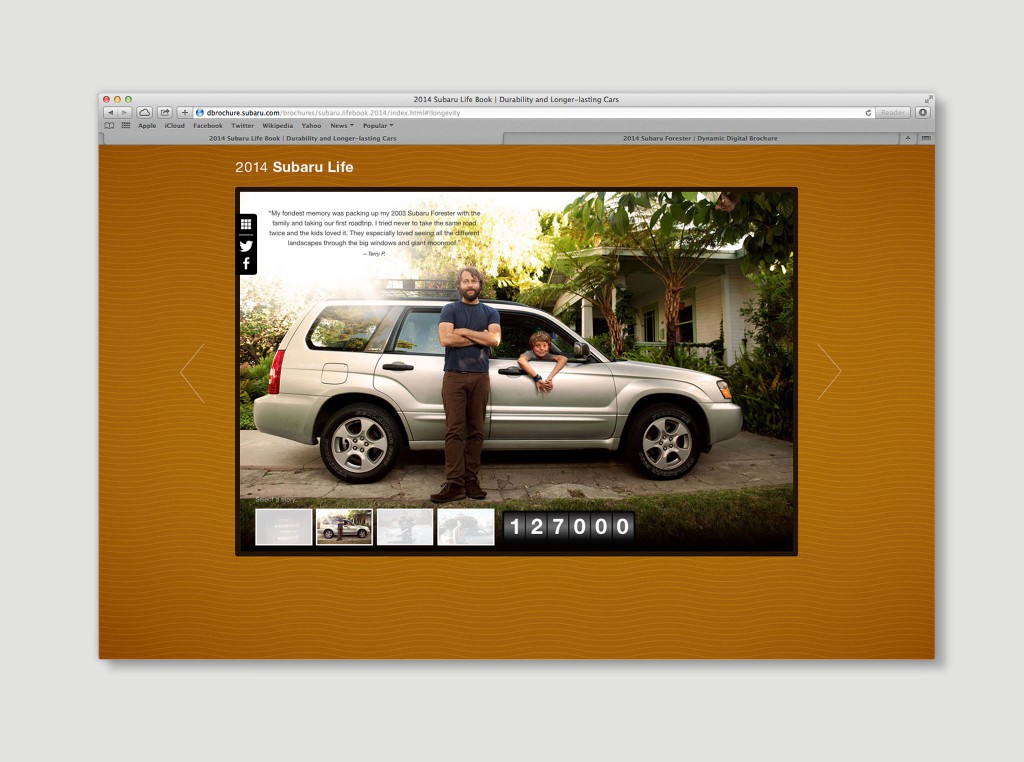Go forward with the Safari forward arrow
Viewport: 1024px width, 762px height.
coord(125,113)
